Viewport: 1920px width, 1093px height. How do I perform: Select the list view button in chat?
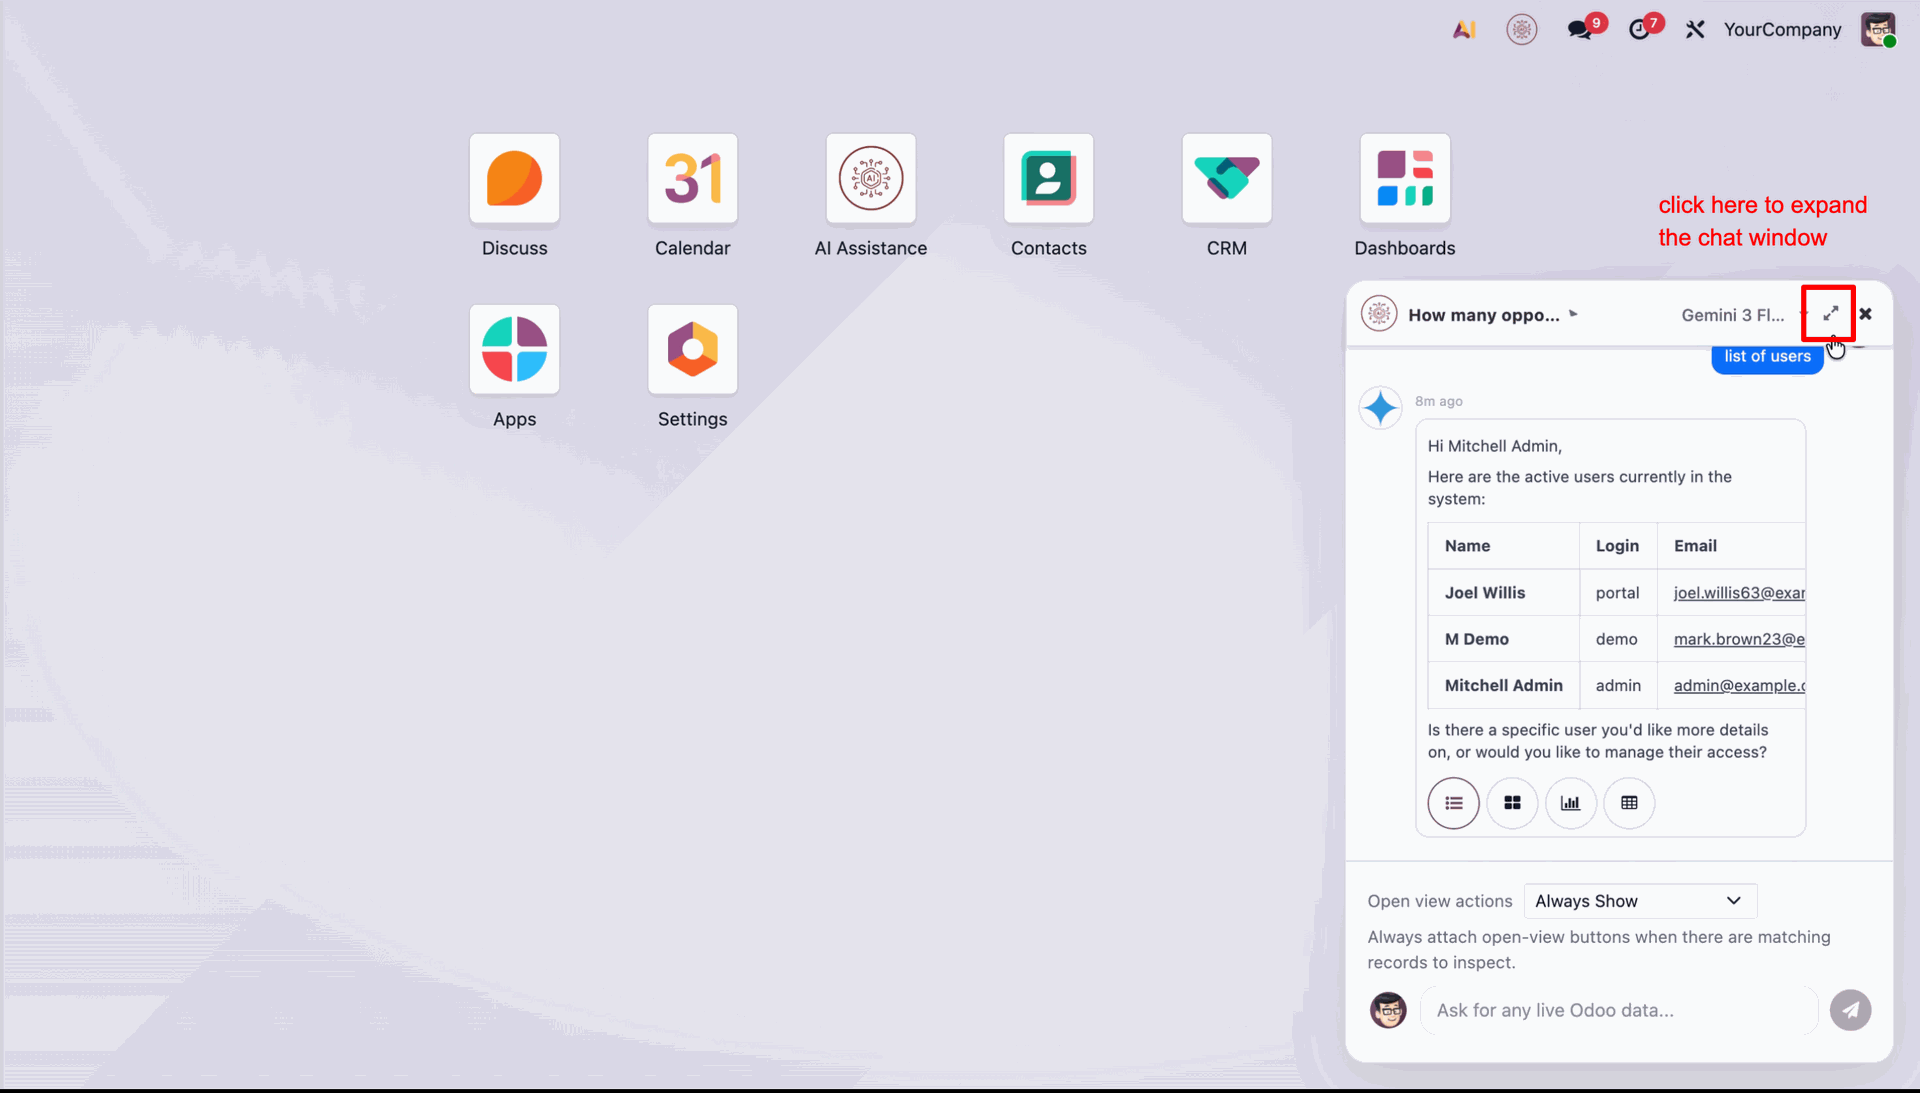coord(1453,803)
